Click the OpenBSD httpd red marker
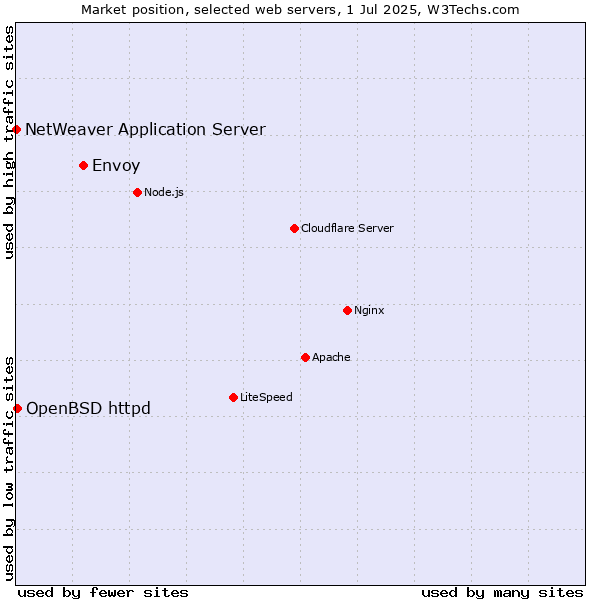This screenshot has height=600, width=600. [17, 409]
